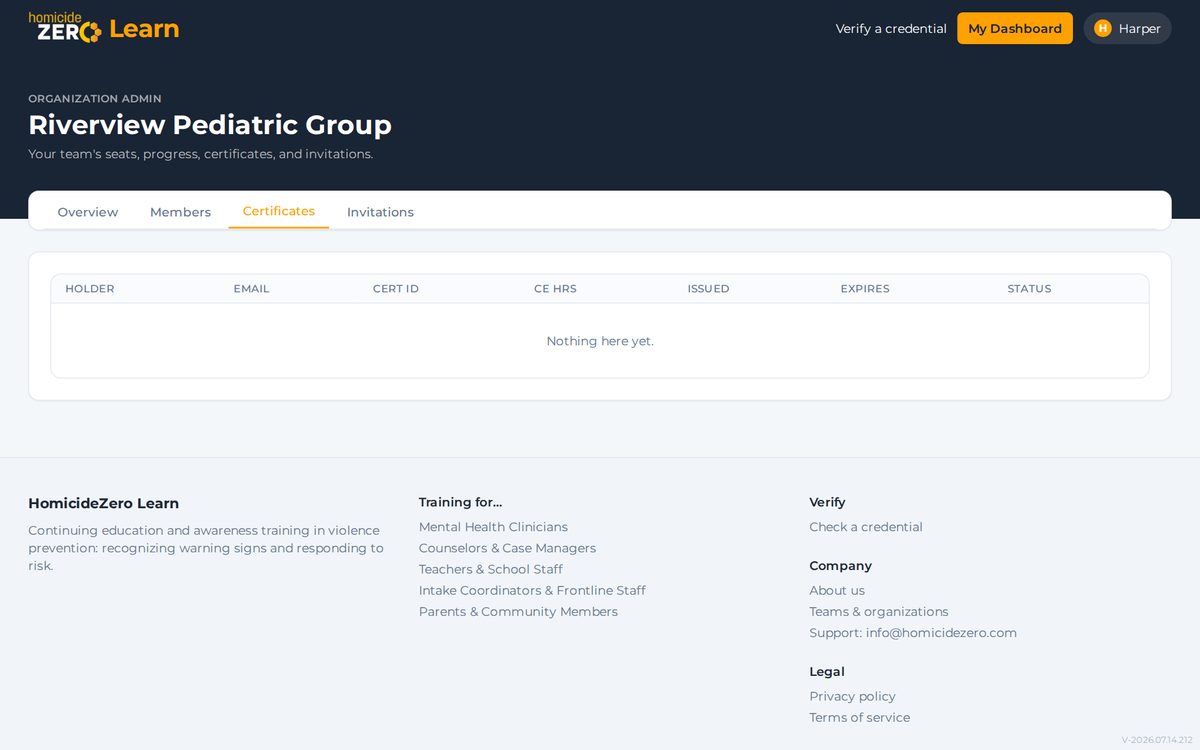Viewport: 1200px width, 750px height.
Task: Click the Legal footer heading
Action: (x=827, y=672)
